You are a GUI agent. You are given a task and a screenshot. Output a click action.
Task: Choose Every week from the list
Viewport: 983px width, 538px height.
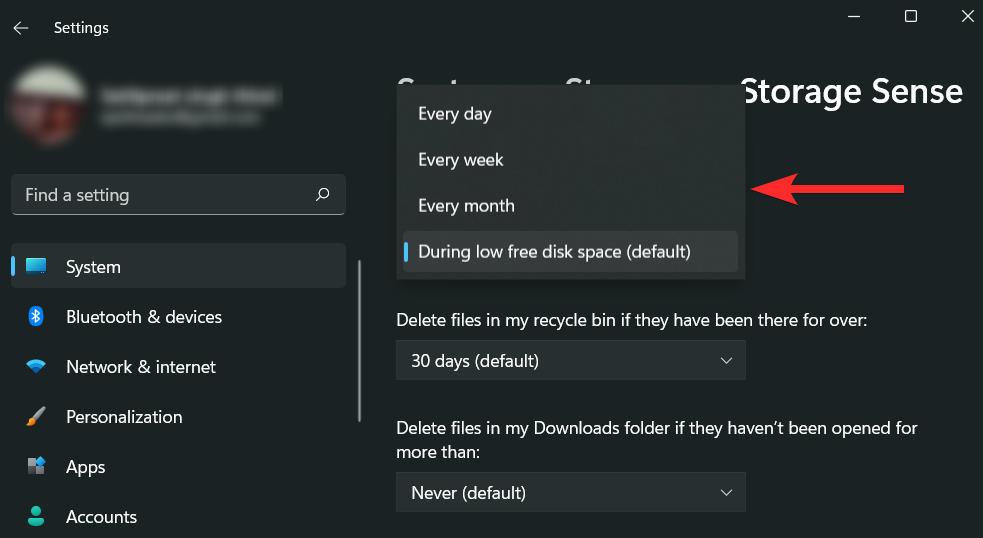point(461,160)
